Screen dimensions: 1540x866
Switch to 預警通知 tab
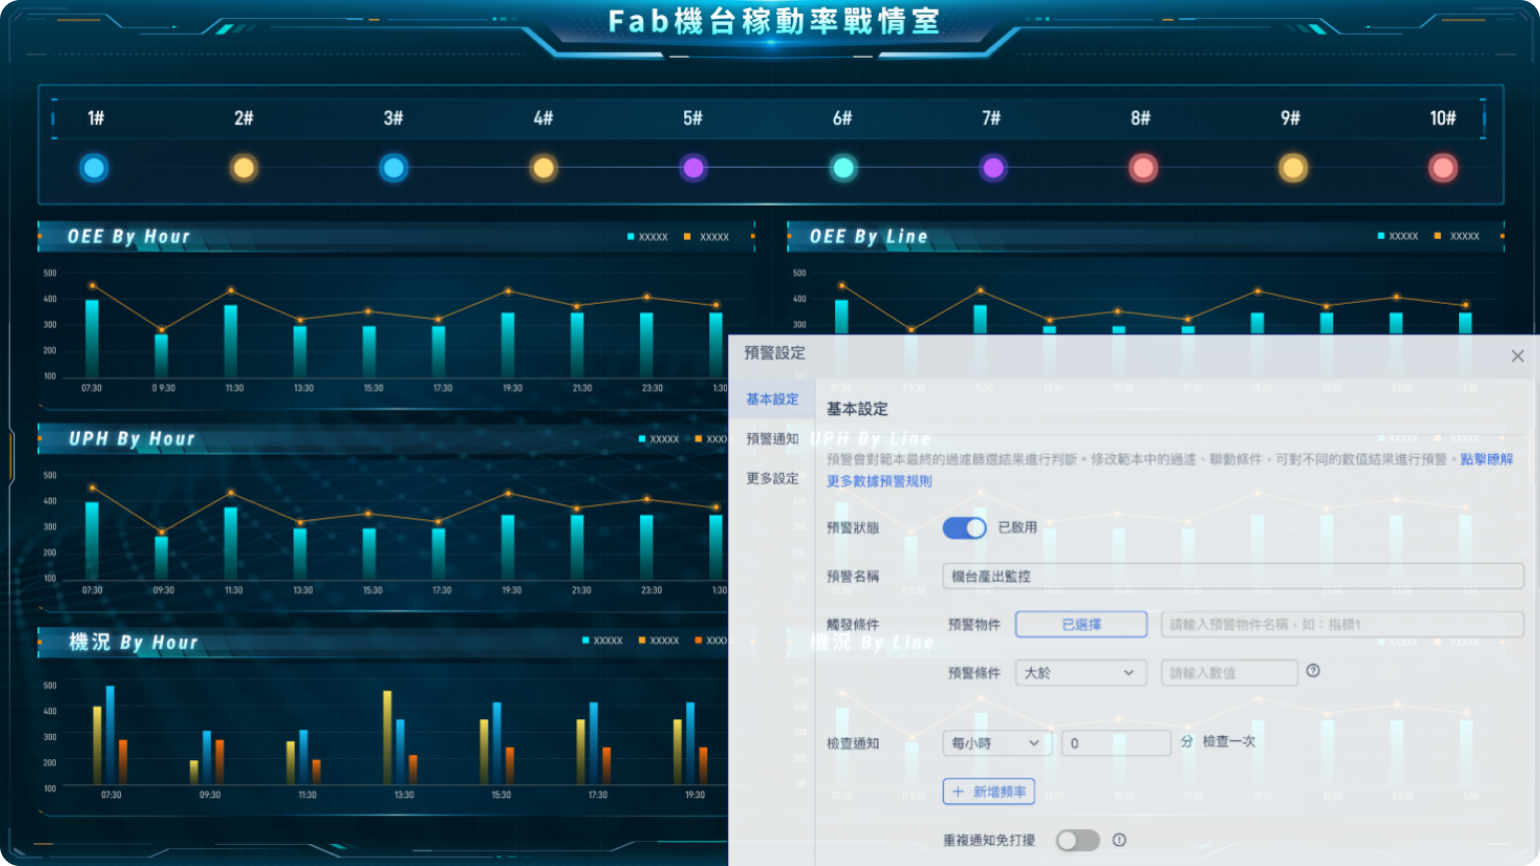(x=772, y=439)
